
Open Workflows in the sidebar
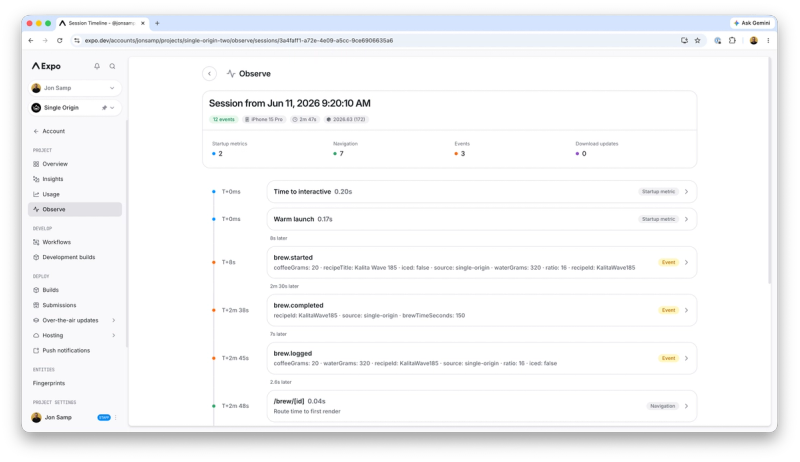click(x=74, y=242)
